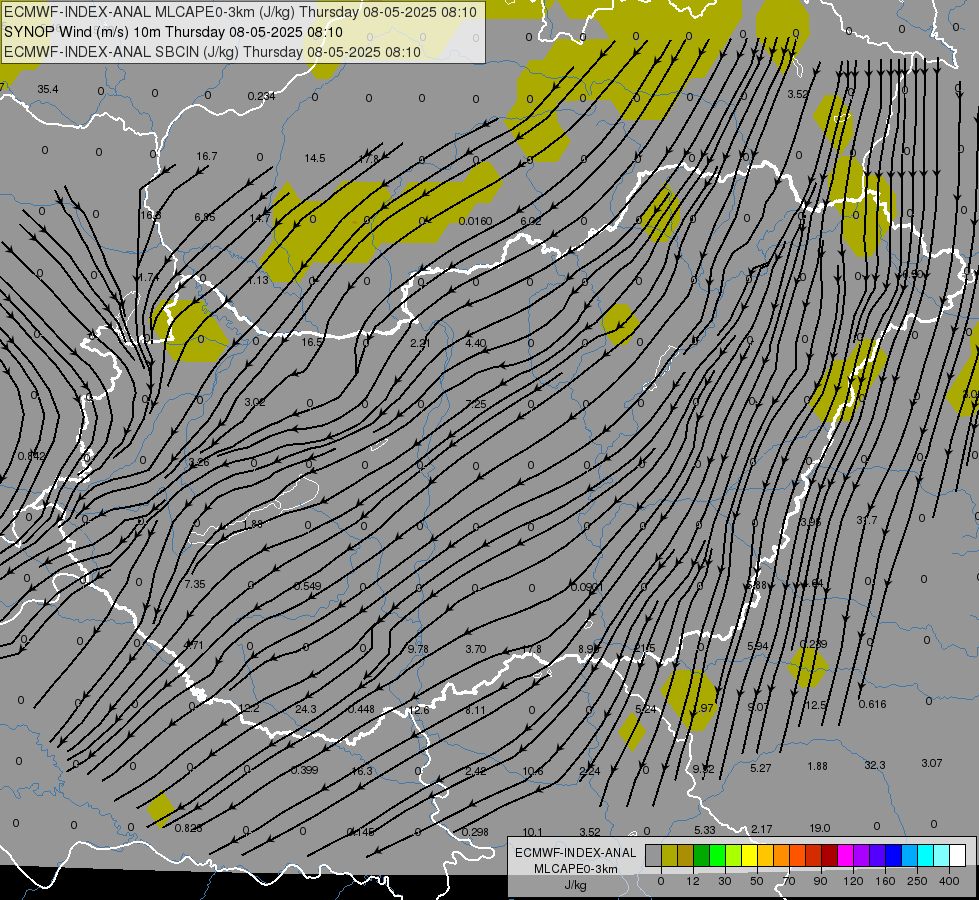Click the map value 0.399
This screenshot has width=979, height=900.
tap(305, 770)
